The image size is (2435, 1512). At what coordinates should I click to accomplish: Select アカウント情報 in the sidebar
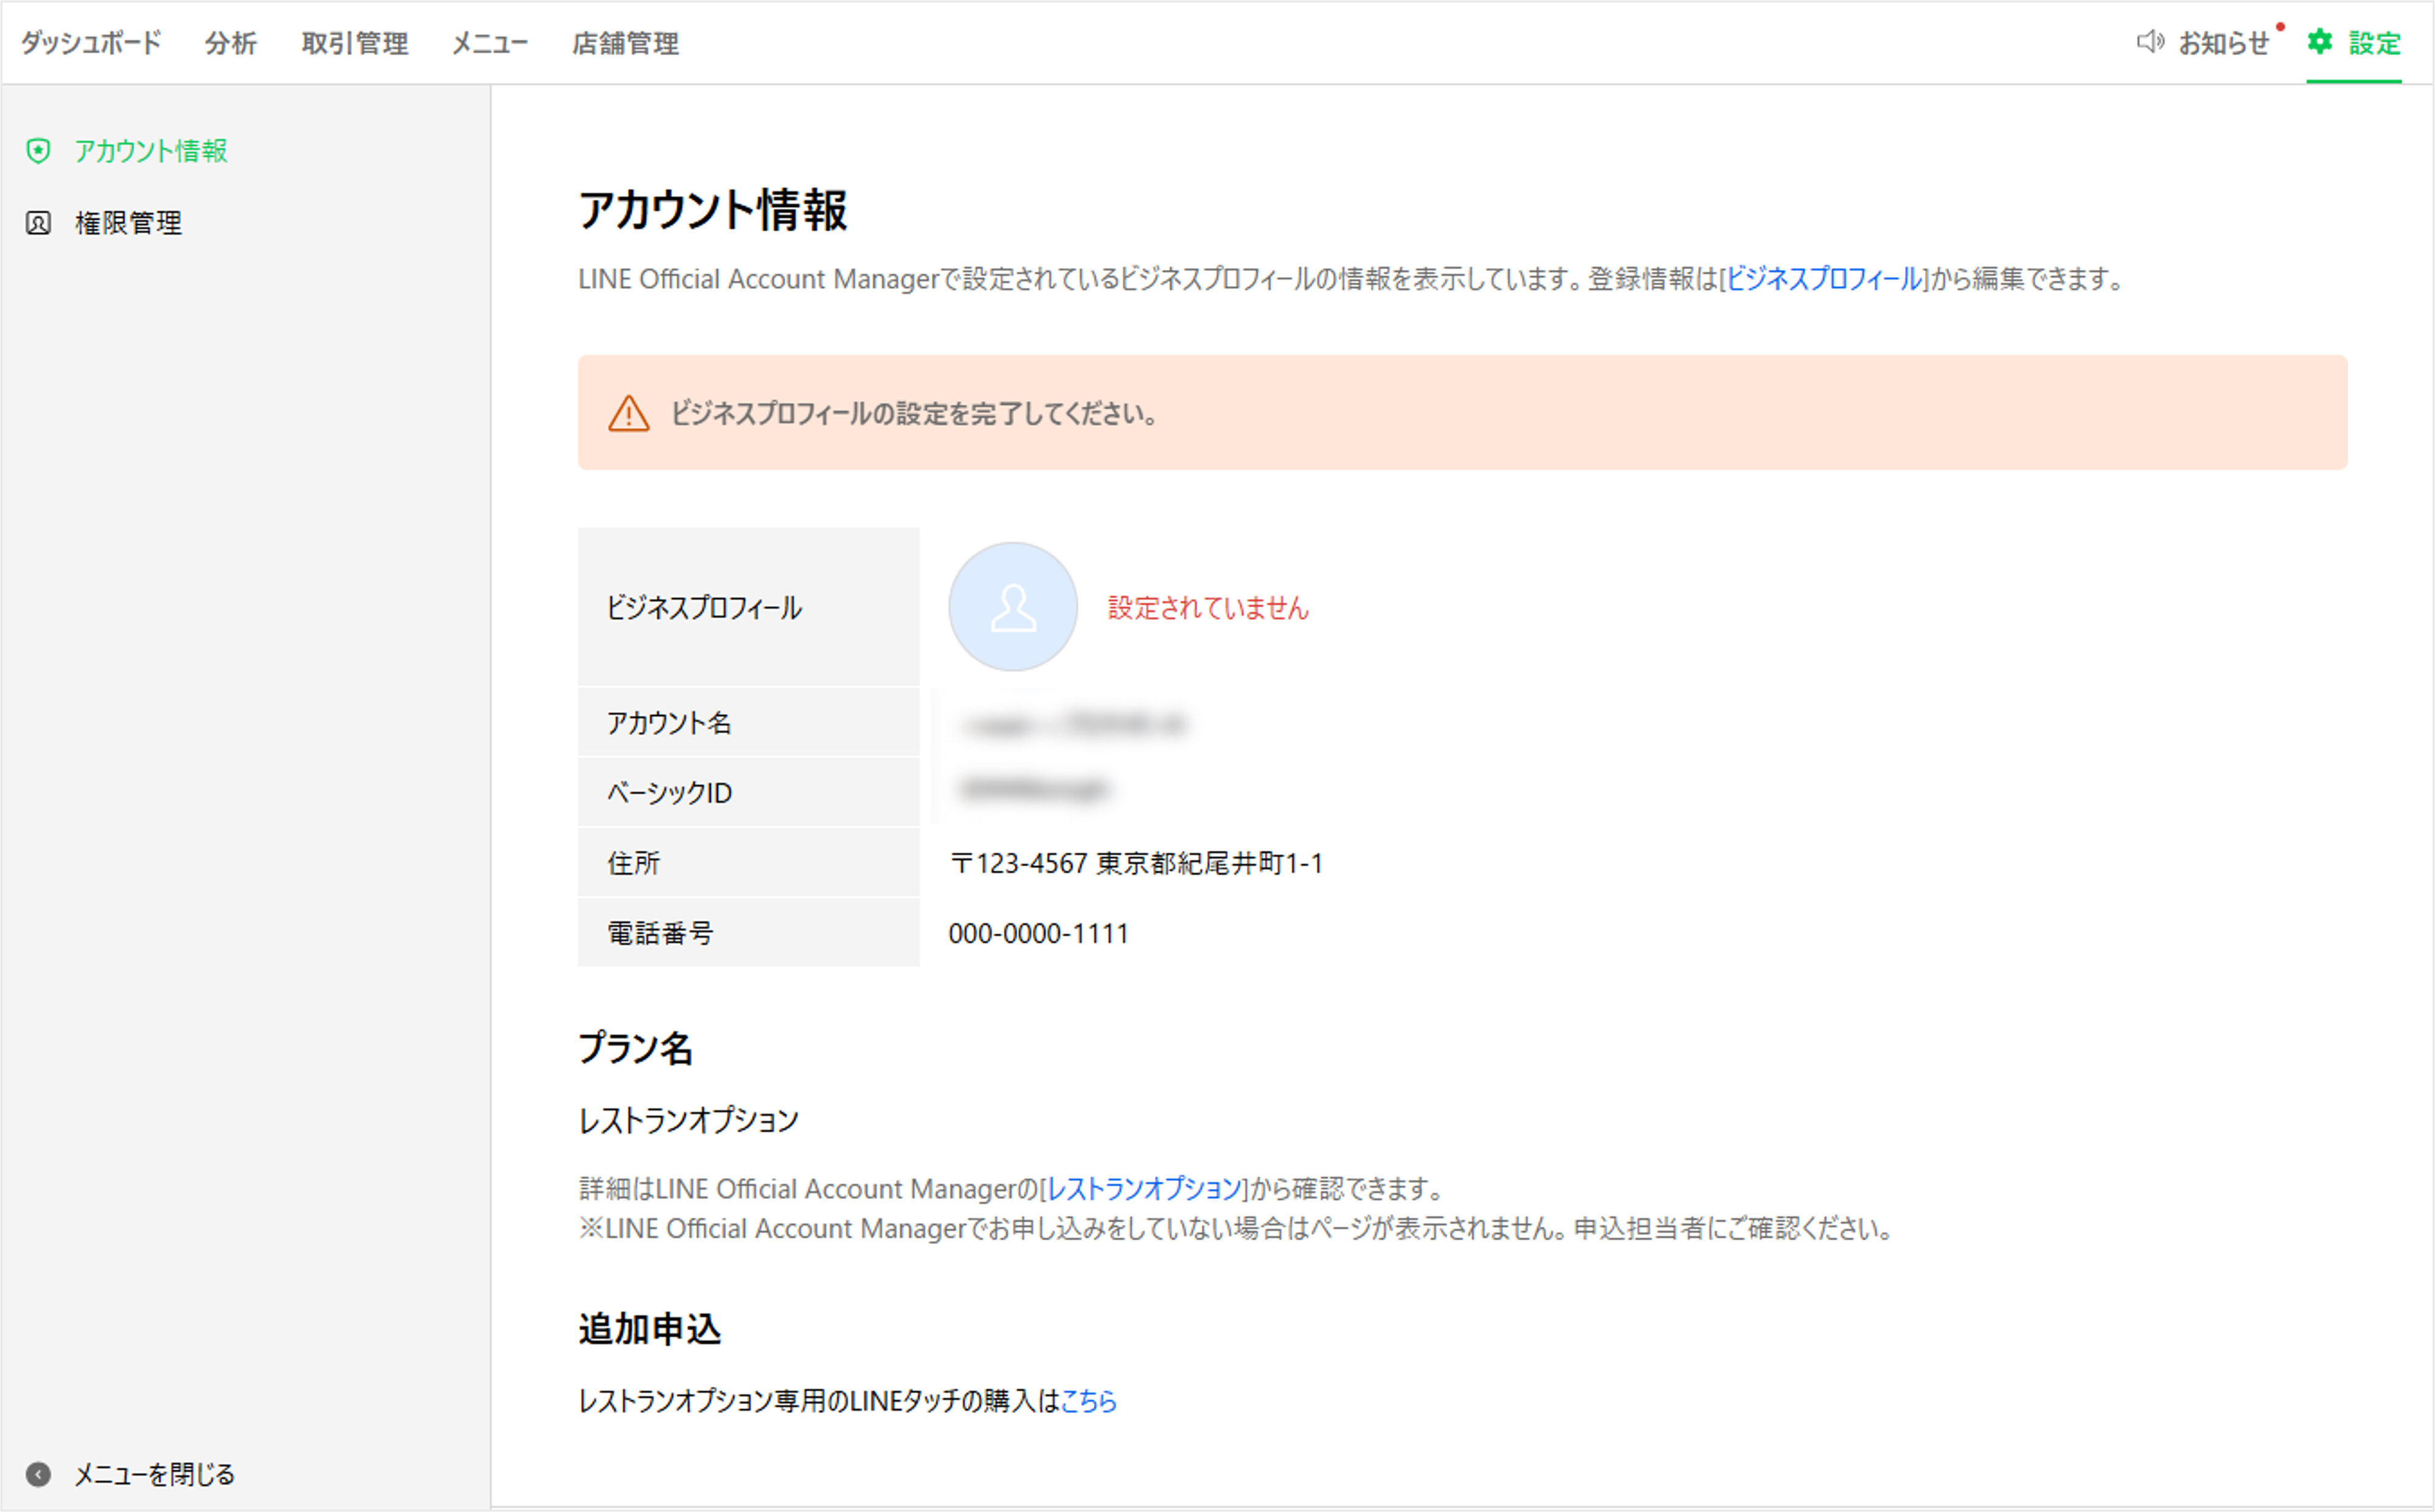pos(151,151)
